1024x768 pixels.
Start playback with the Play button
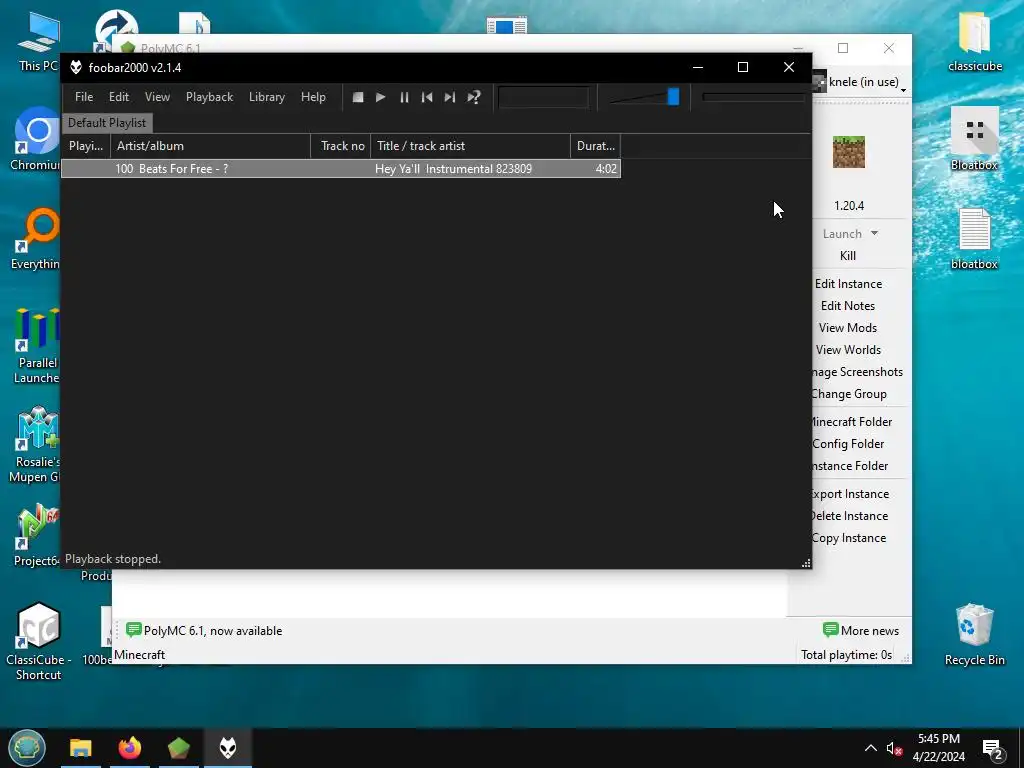point(381,97)
